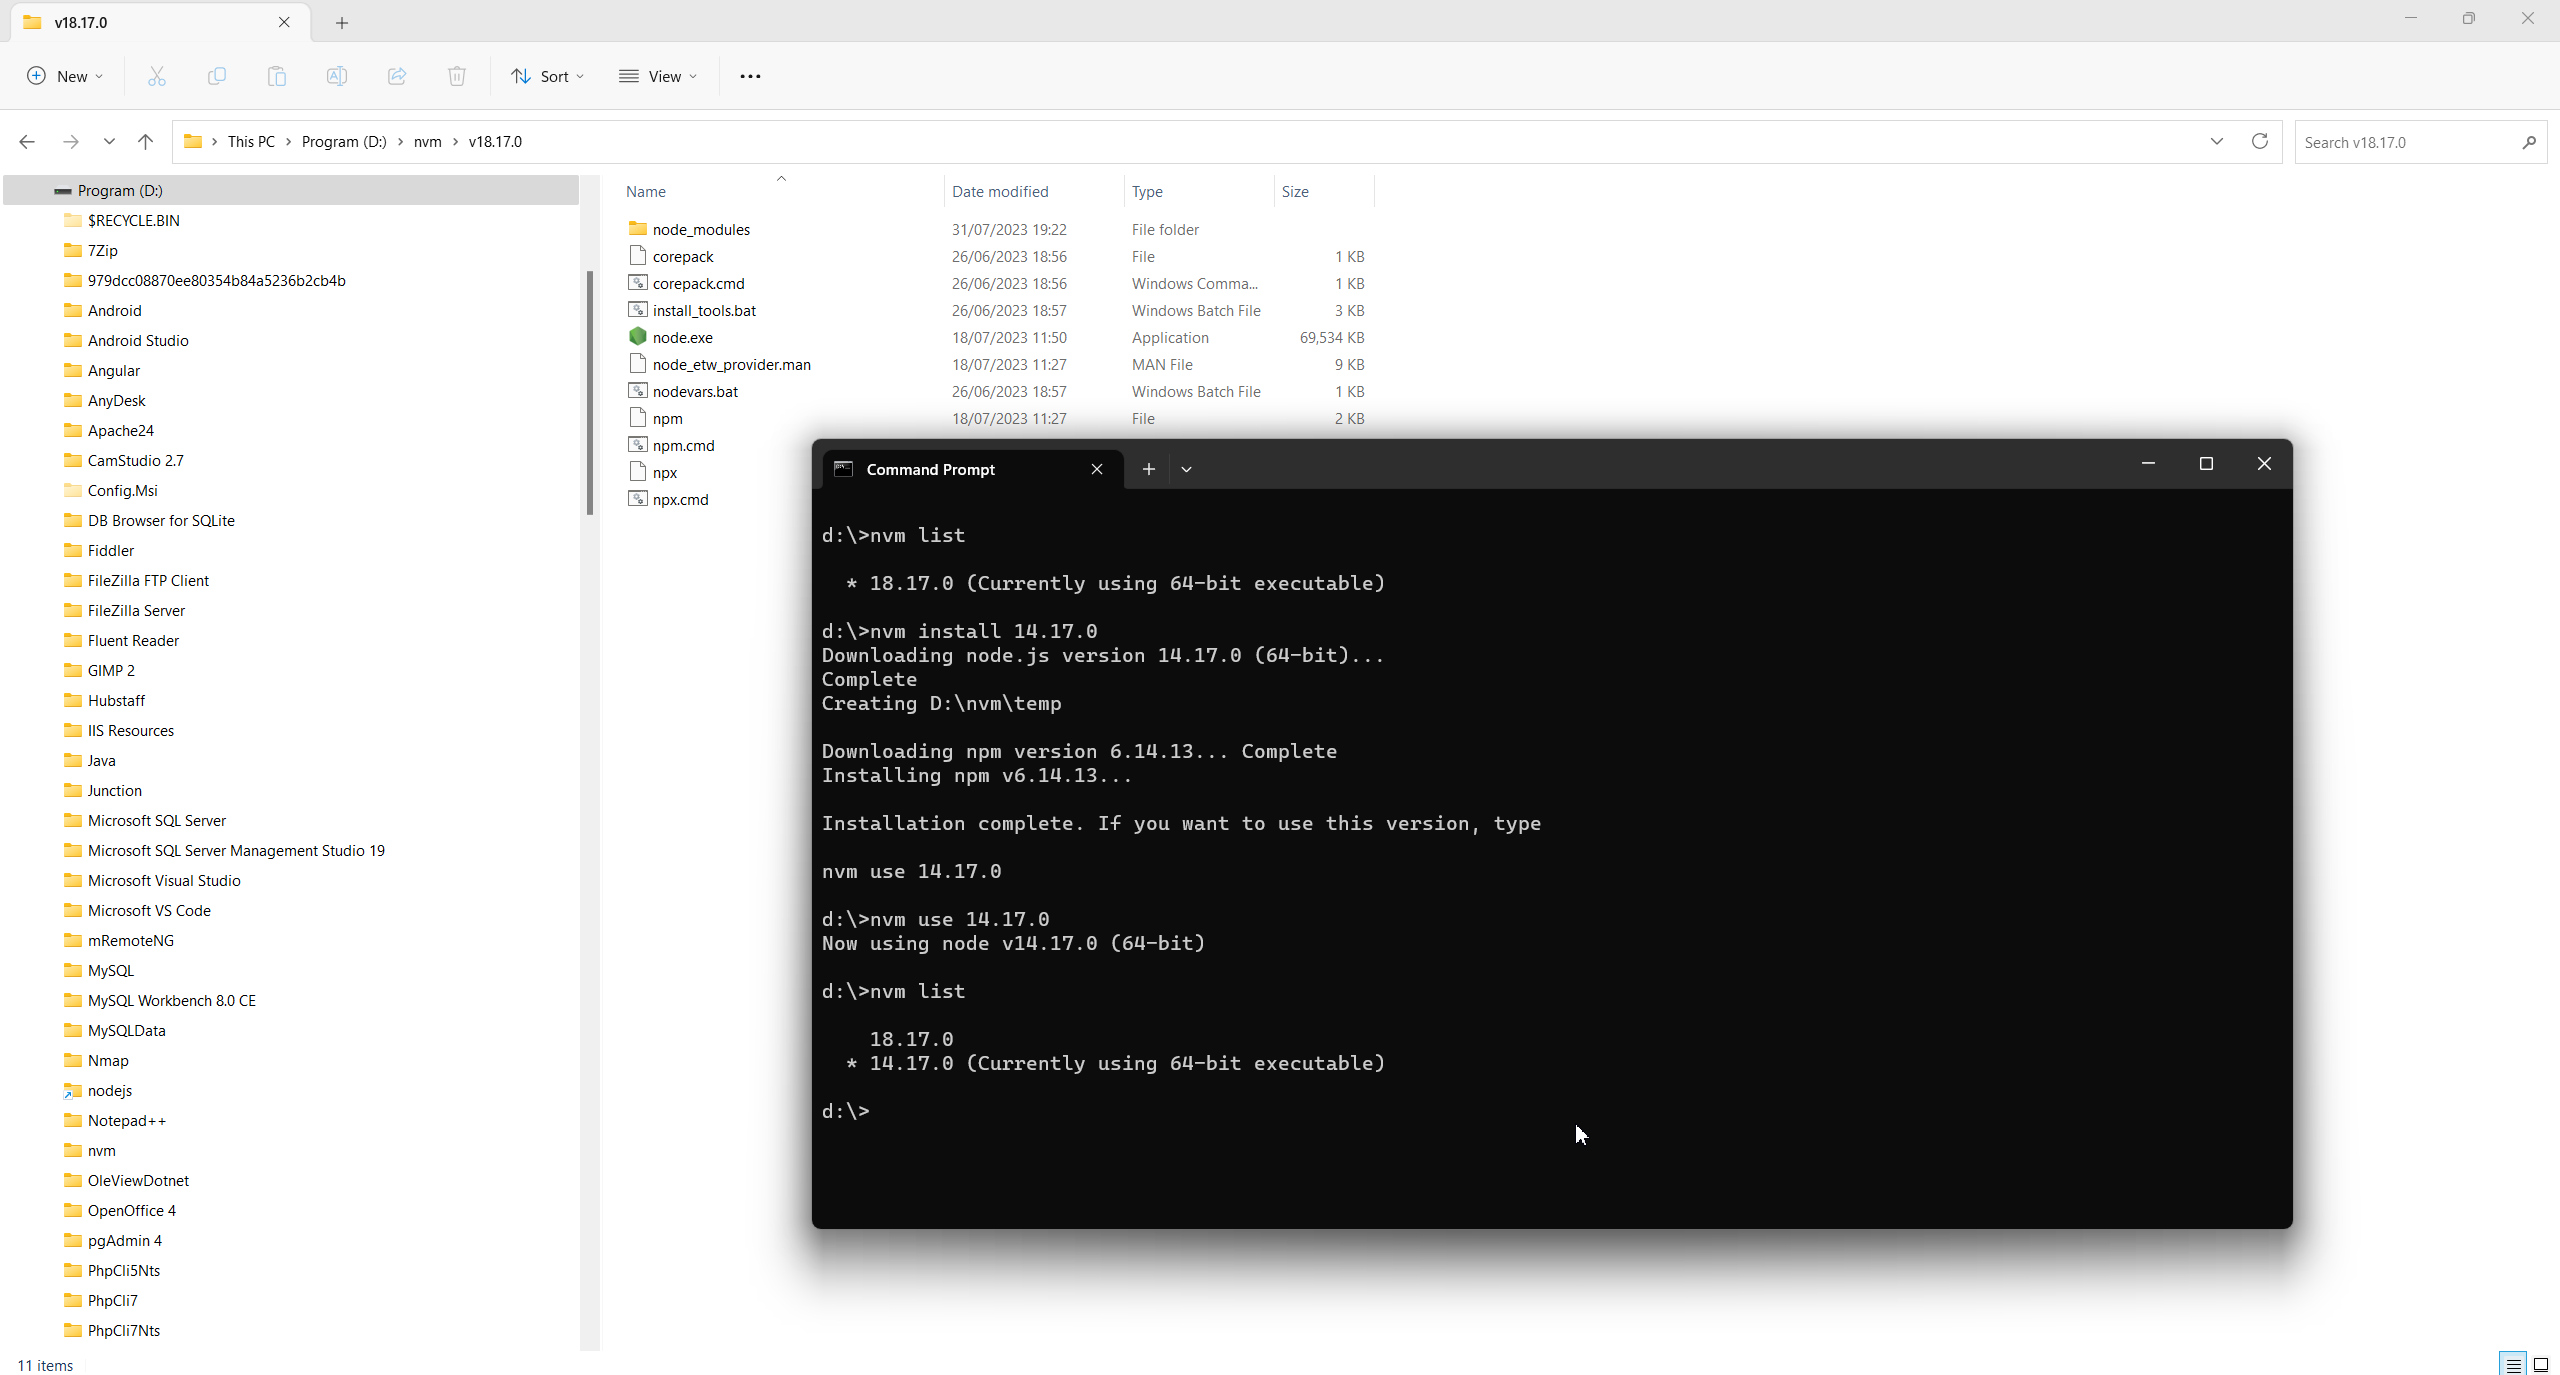The width and height of the screenshot is (2560, 1375).
Task: Go up one folder level arrow
Action: pyautogui.click(x=146, y=142)
